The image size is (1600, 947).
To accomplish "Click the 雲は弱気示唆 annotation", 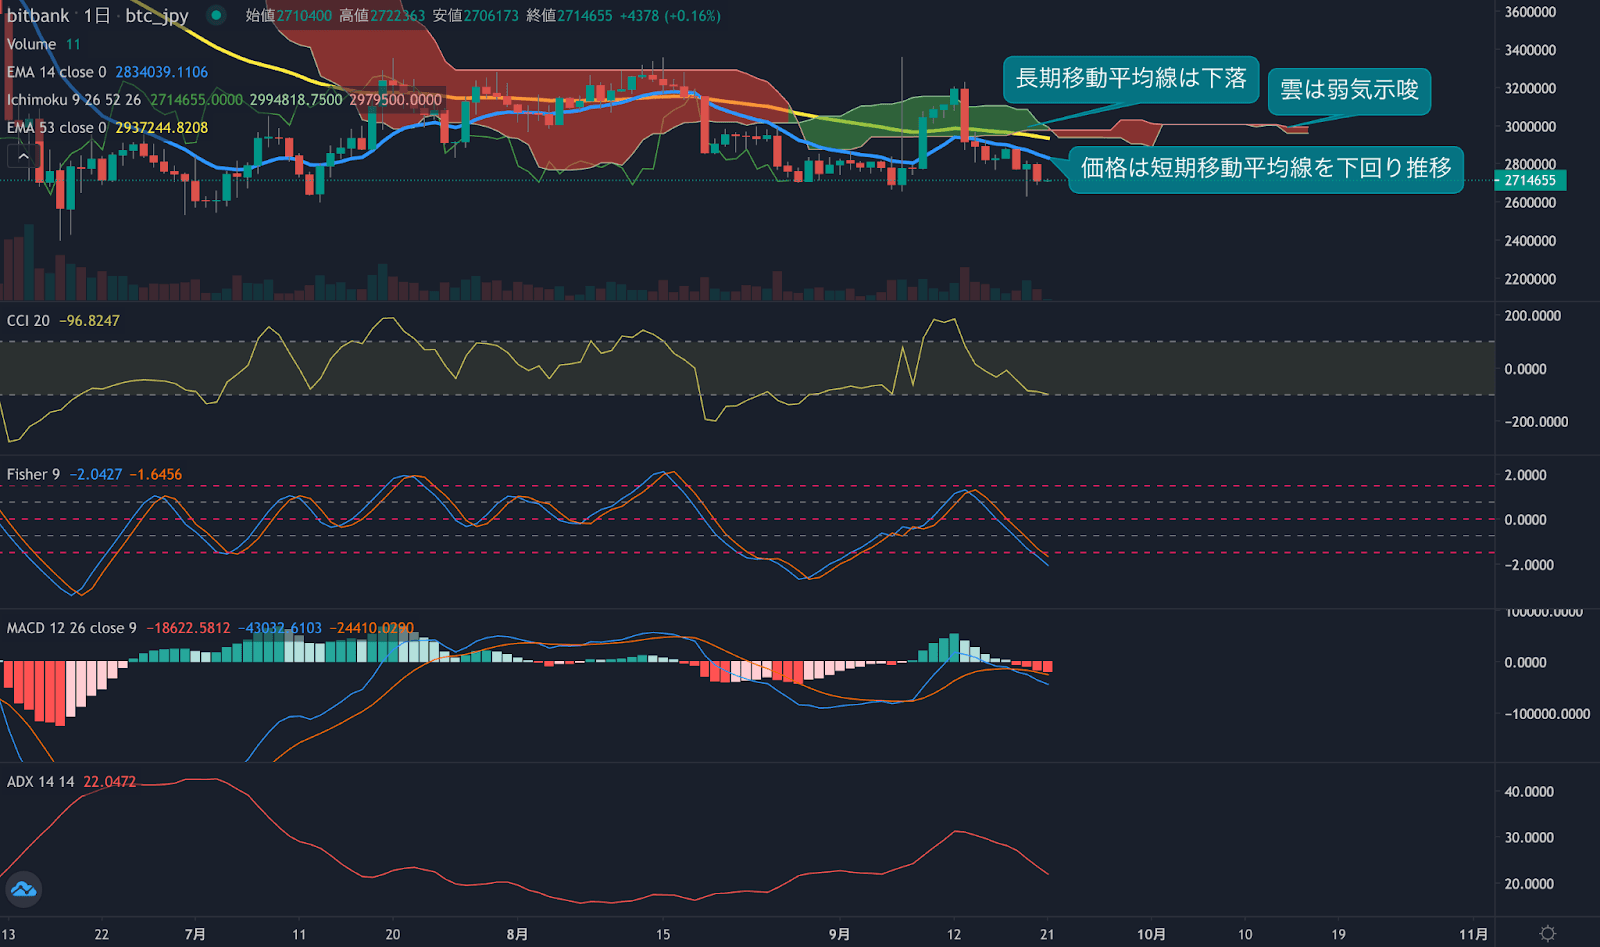I will [1349, 91].
